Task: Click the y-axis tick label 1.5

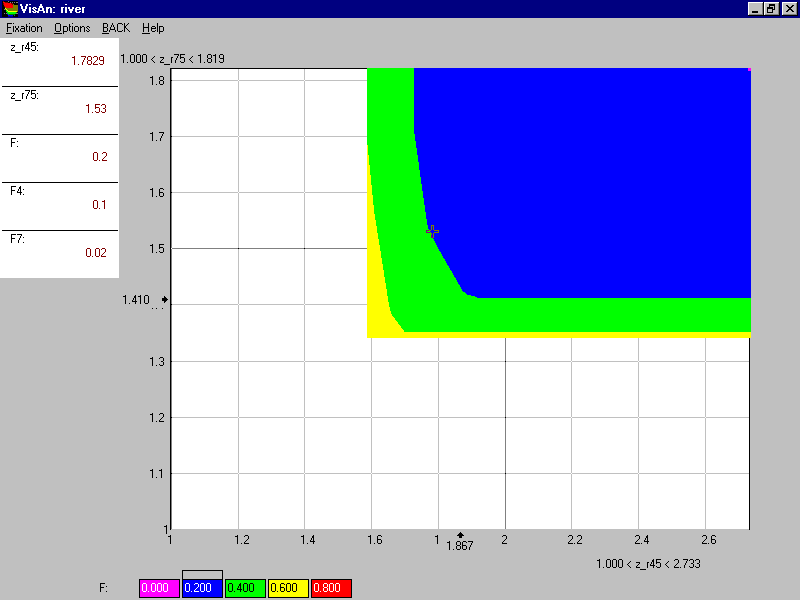Action: click(157, 249)
